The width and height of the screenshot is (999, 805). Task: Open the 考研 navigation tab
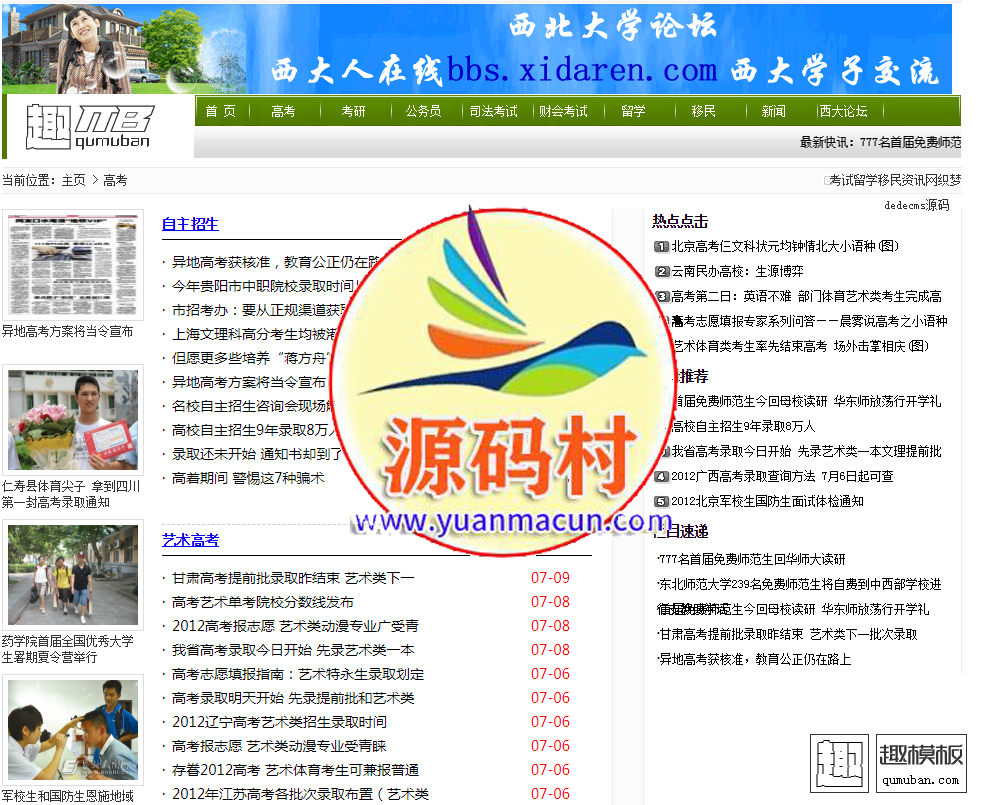pos(353,111)
